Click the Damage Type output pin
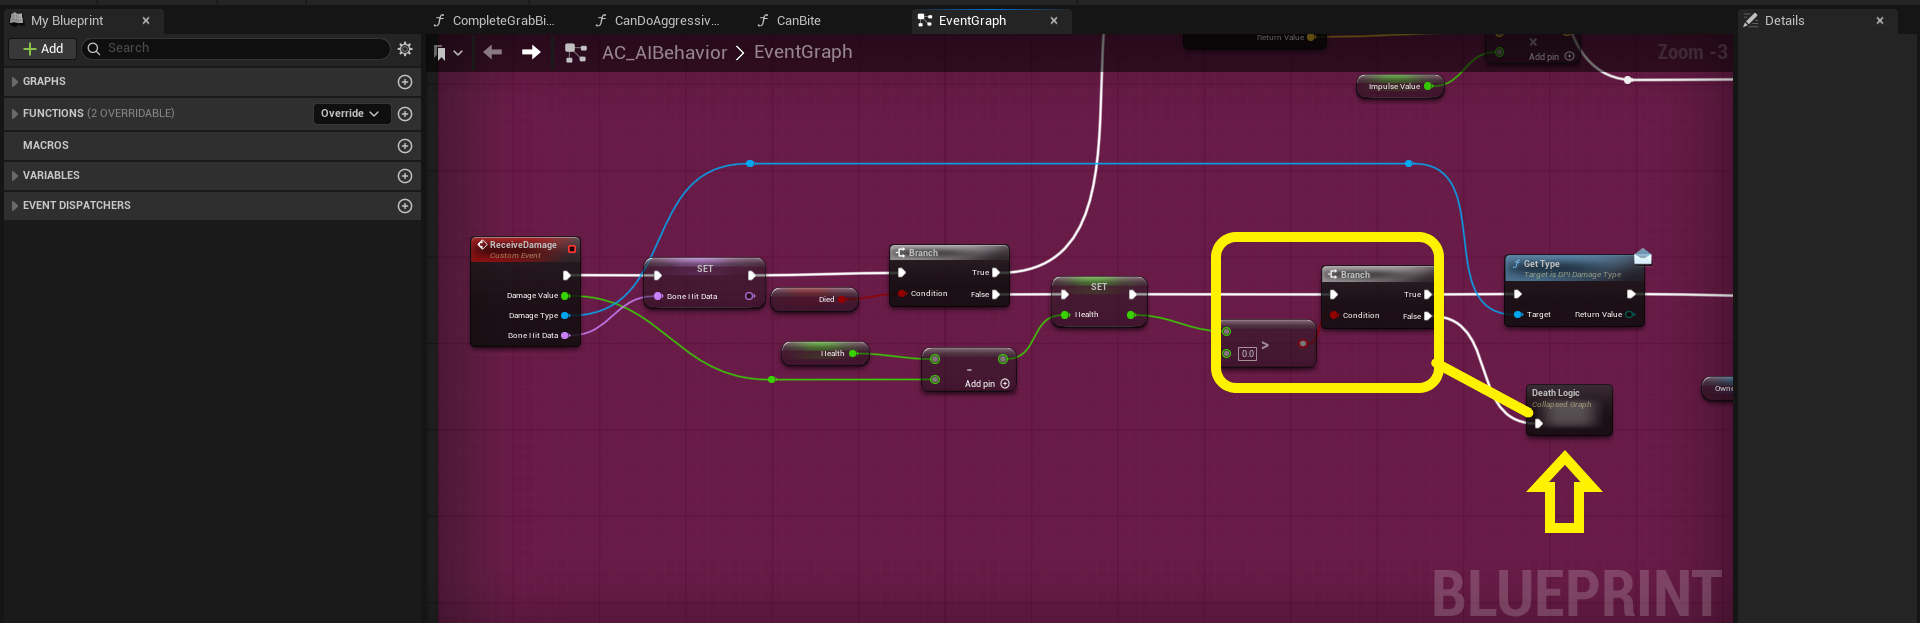 pos(565,316)
